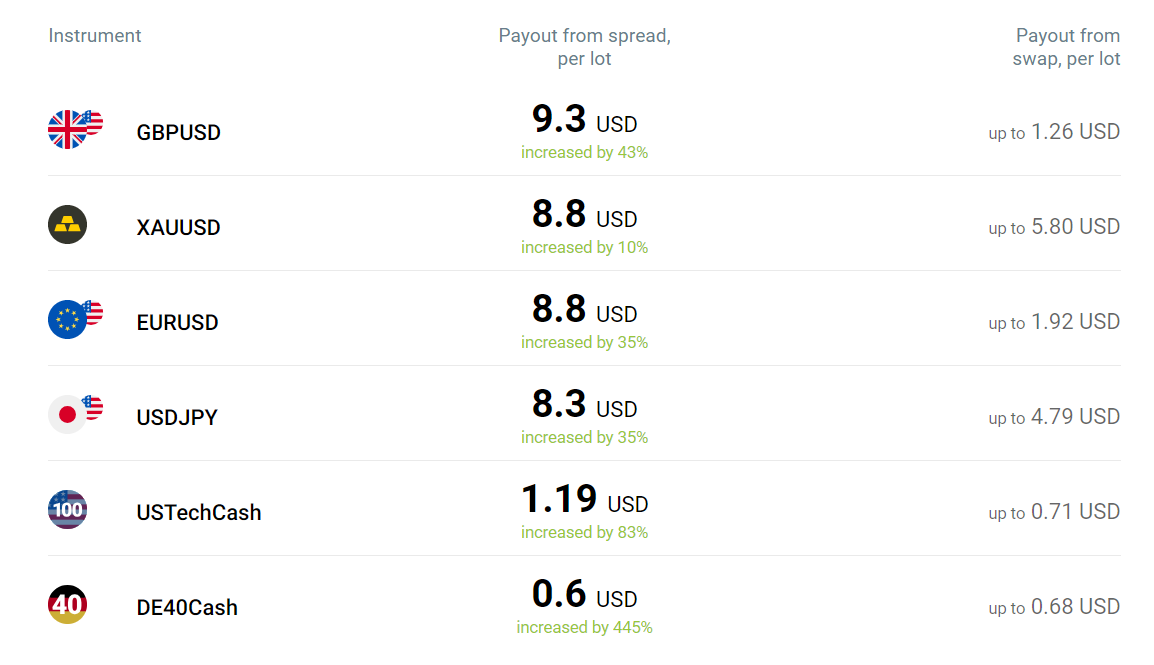The width and height of the screenshot is (1154, 665).
Task: Open the EURUSD instrument label
Action: [x=177, y=322]
